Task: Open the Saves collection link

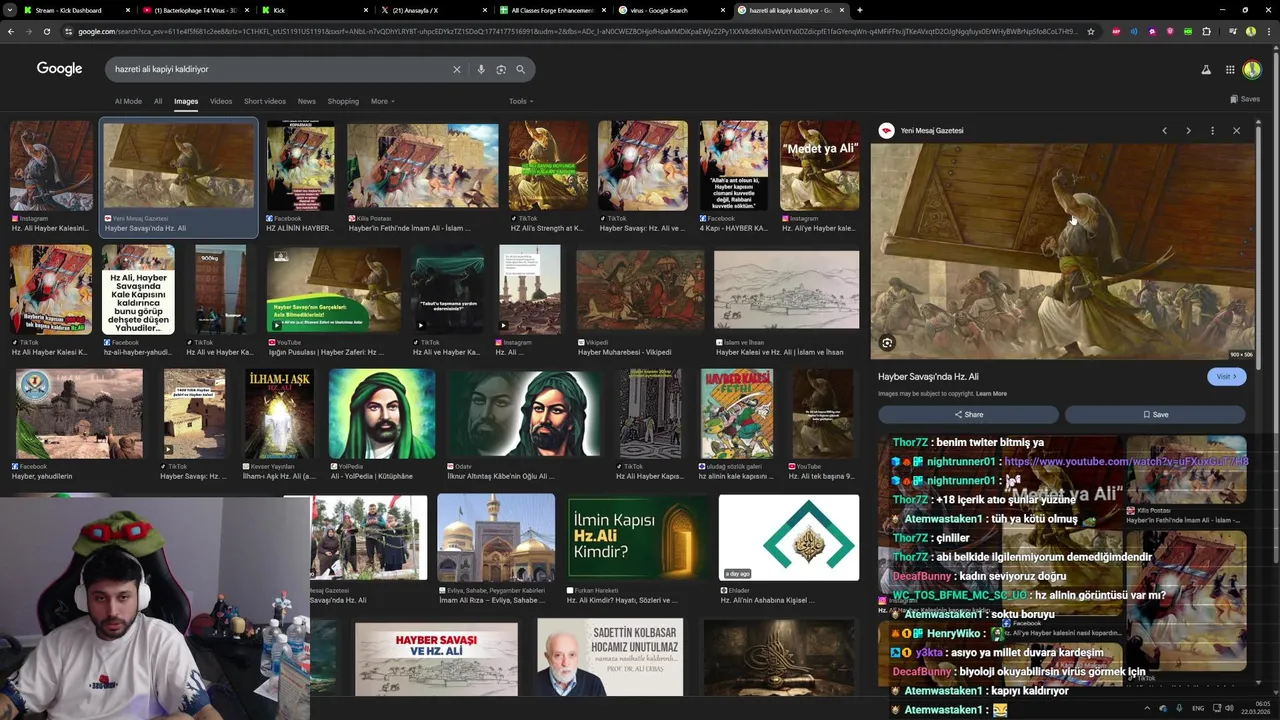Action: [1244, 99]
